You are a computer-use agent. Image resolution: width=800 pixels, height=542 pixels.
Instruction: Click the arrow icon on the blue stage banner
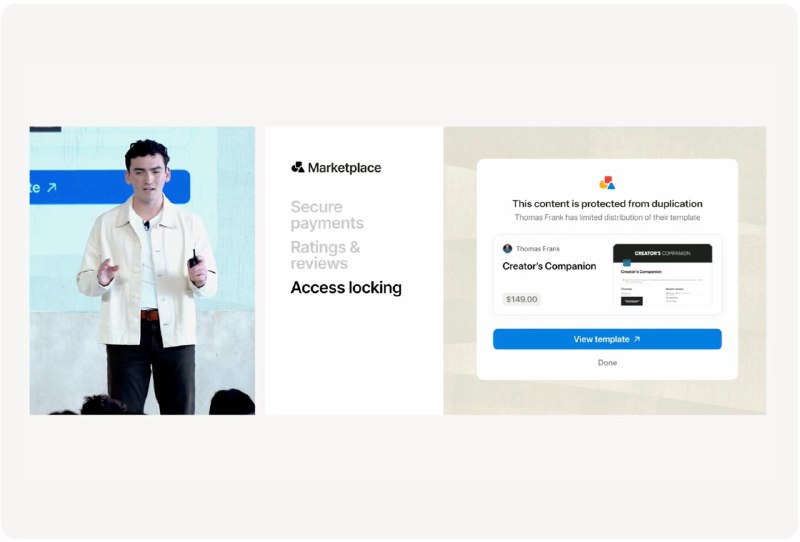coord(52,188)
